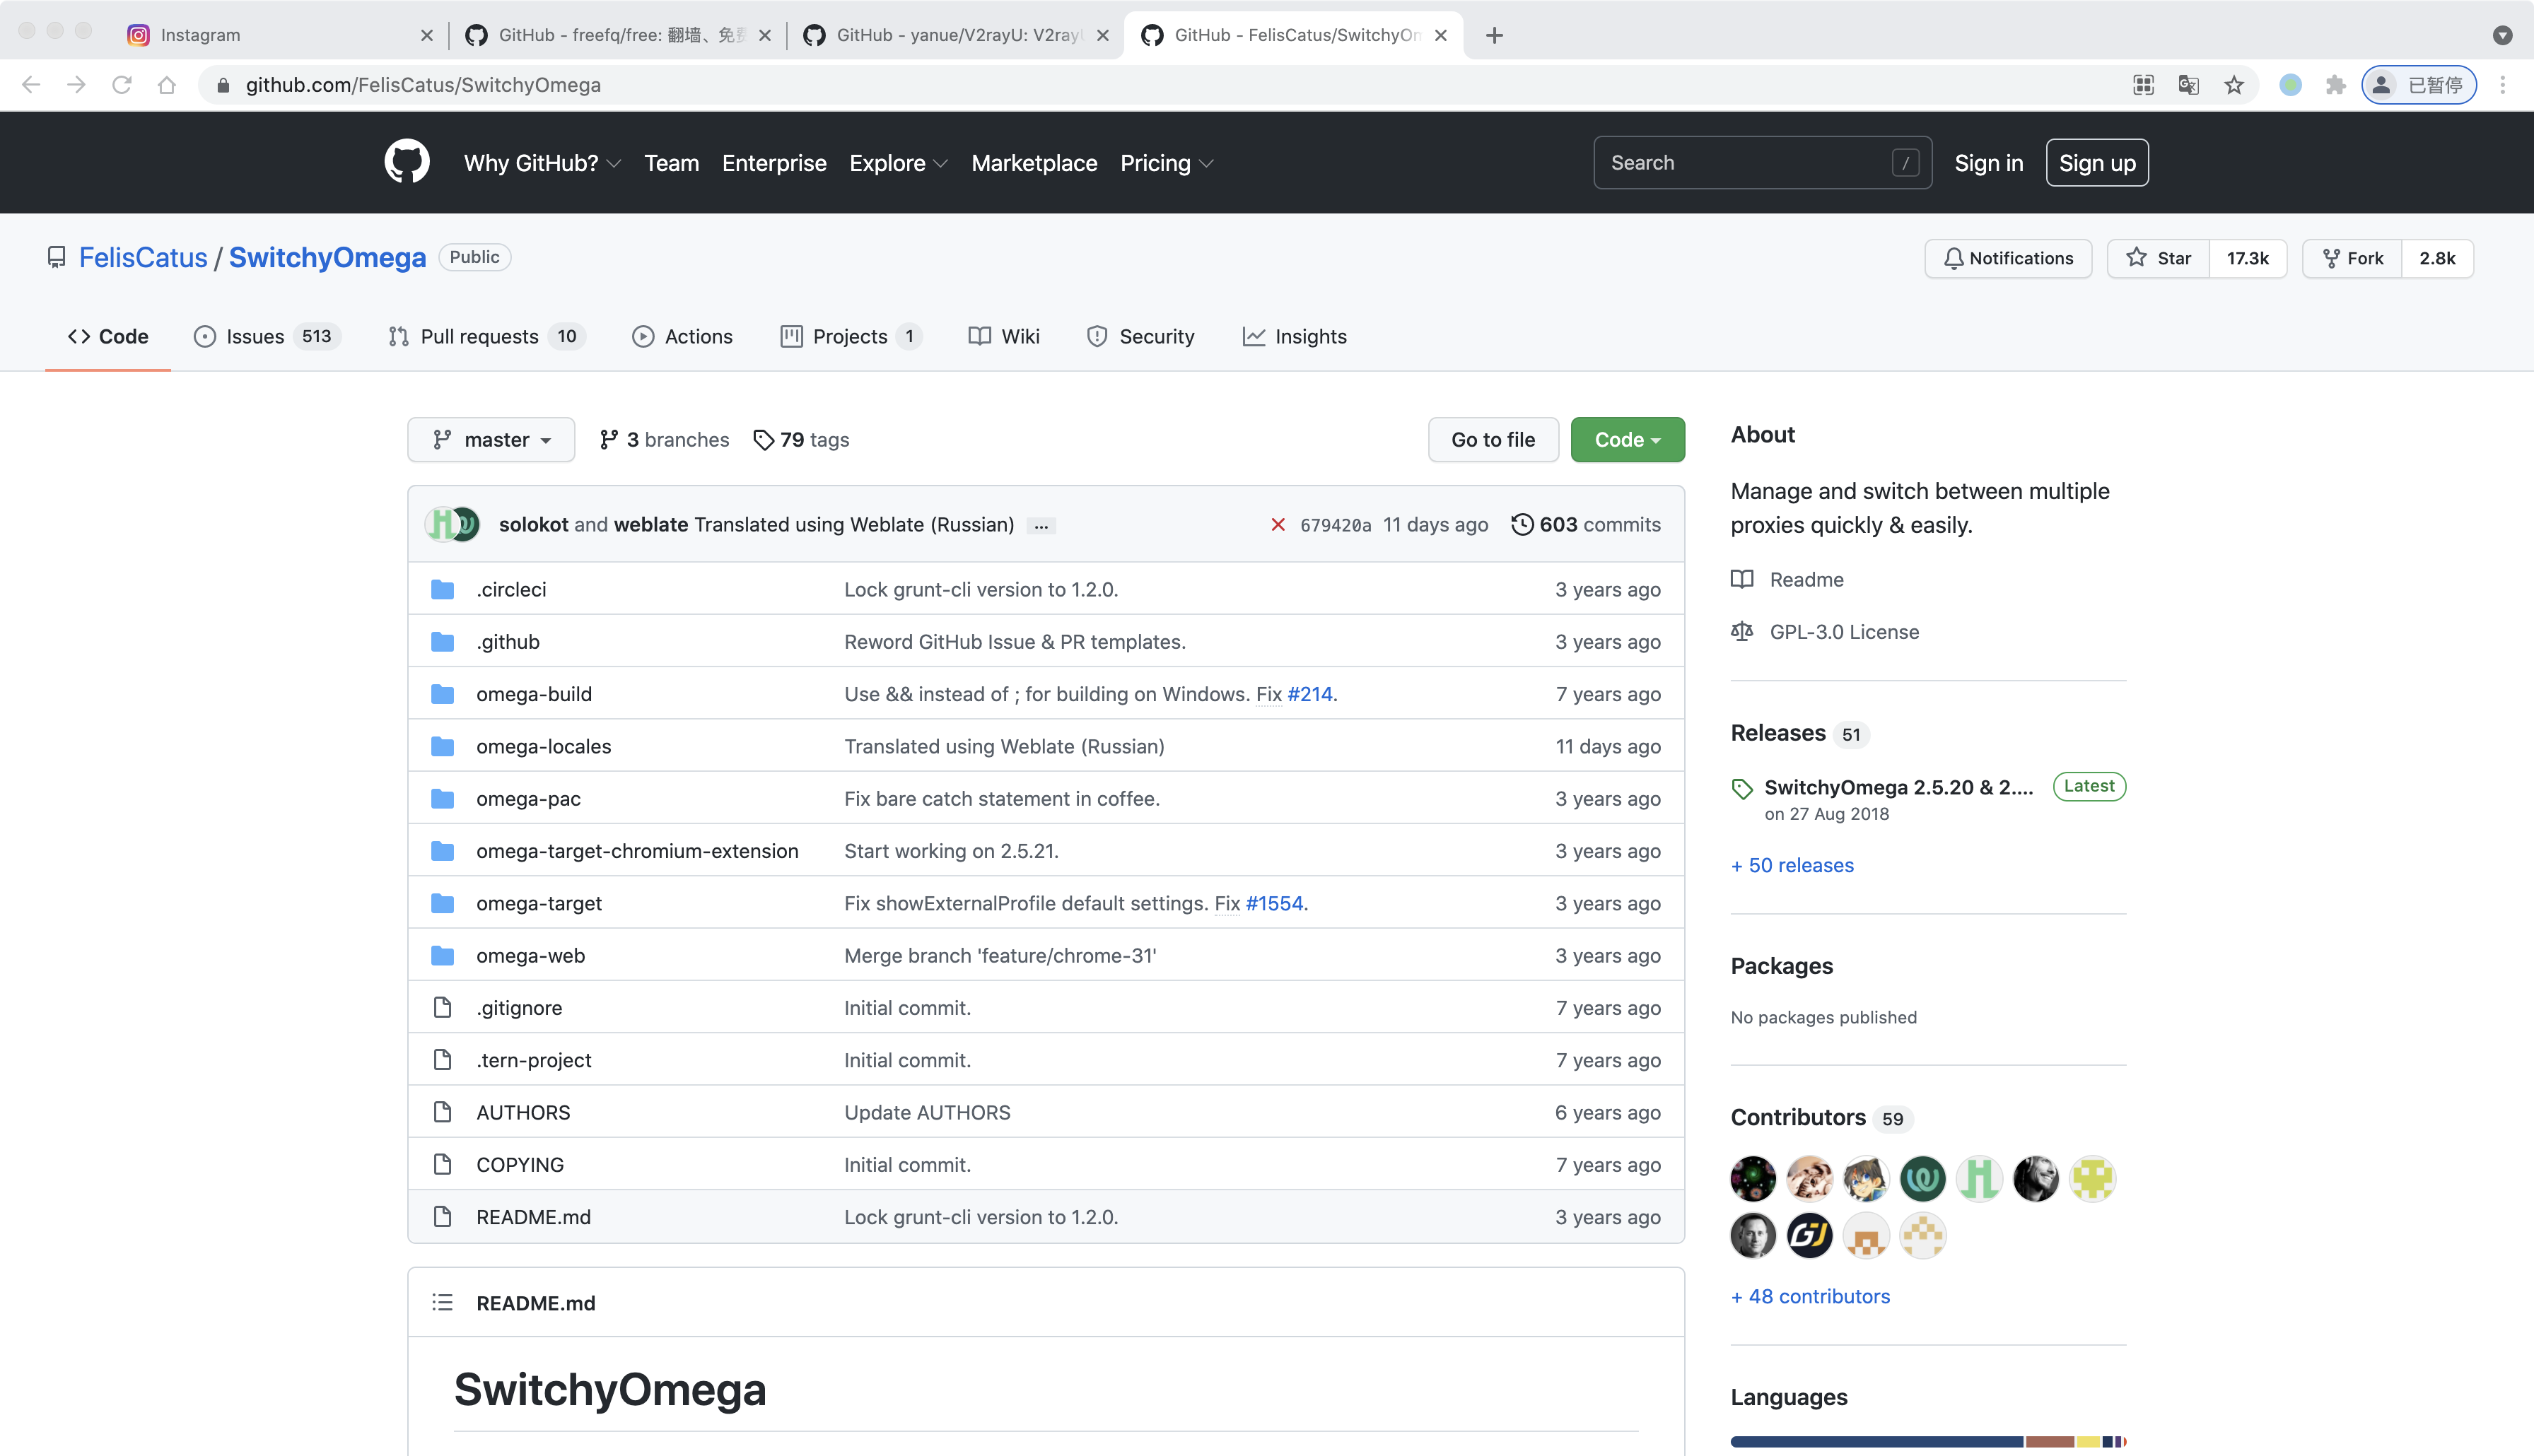Click + 48 contributors link
Viewport: 2534px width, 1456px height.
coord(1810,1296)
